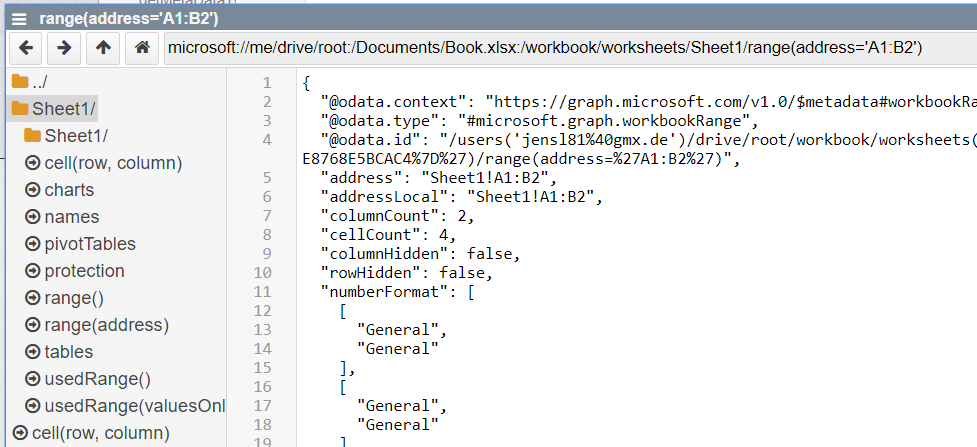Go back with the left arrow button
977x447 pixels.
coord(26,47)
